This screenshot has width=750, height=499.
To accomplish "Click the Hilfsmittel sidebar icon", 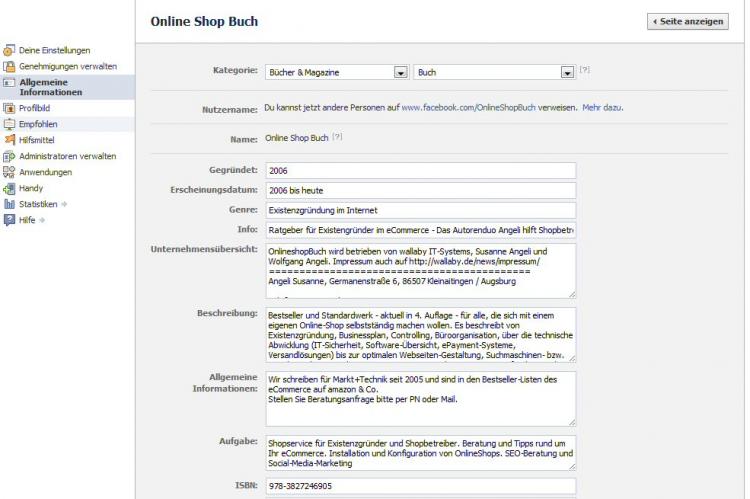I will click(9, 140).
